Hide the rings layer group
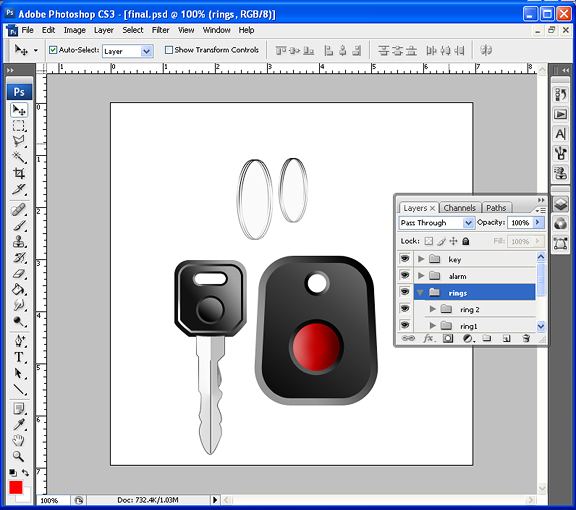This screenshot has width=576, height=510. coord(405,292)
